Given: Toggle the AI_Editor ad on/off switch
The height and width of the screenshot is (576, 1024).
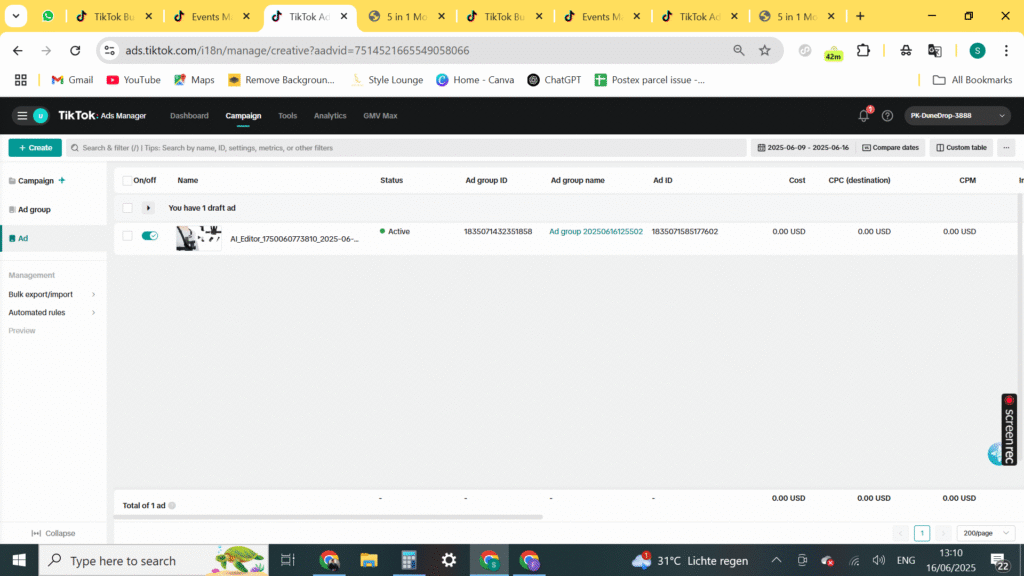Looking at the screenshot, I should click(x=150, y=236).
